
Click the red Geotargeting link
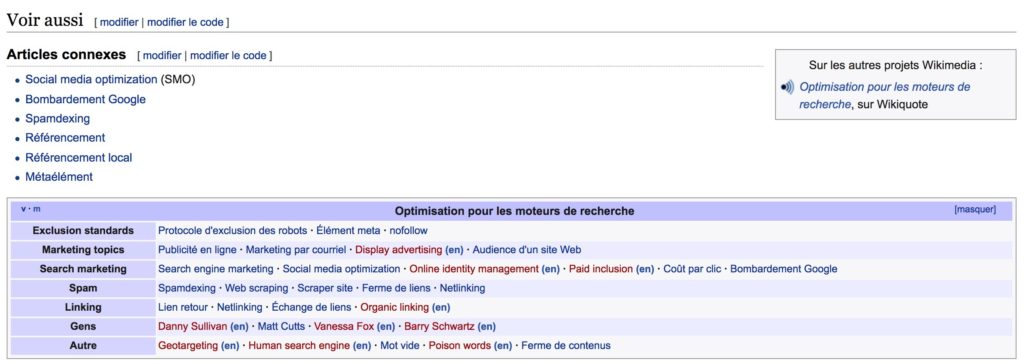coord(188,345)
